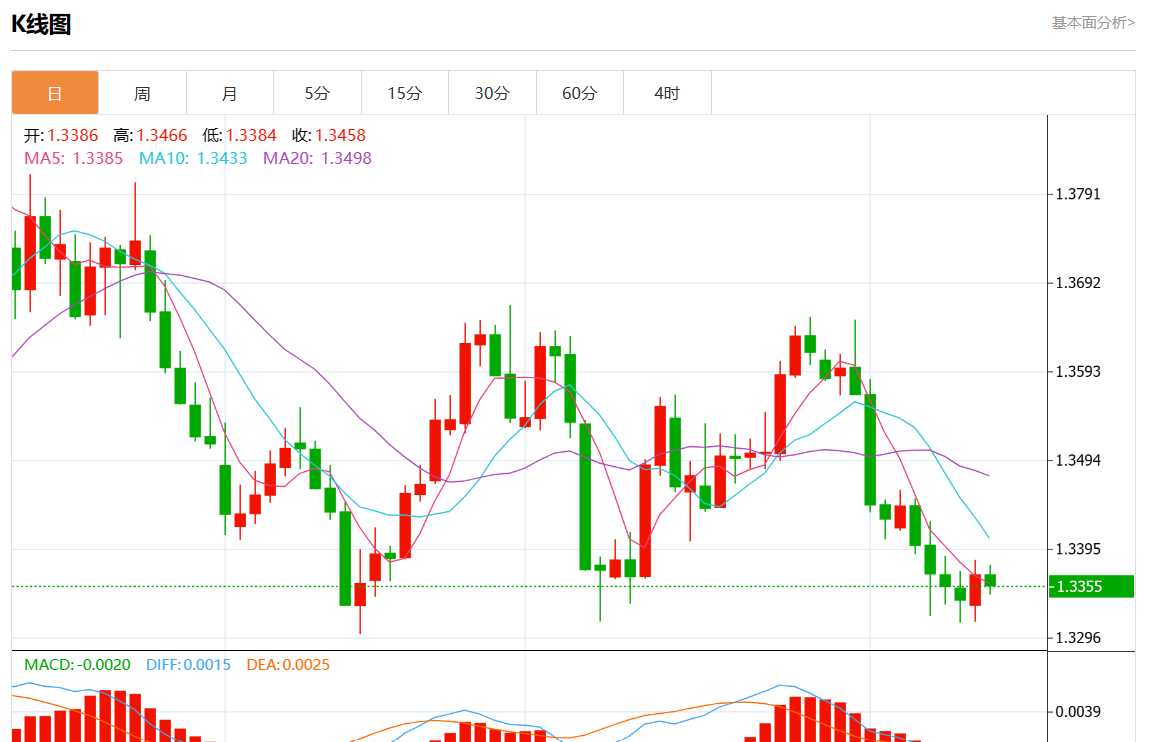The height and width of the screenshot is (742, 1158).
Task: Click the K线图 heading
Action: tap(41, 24)
